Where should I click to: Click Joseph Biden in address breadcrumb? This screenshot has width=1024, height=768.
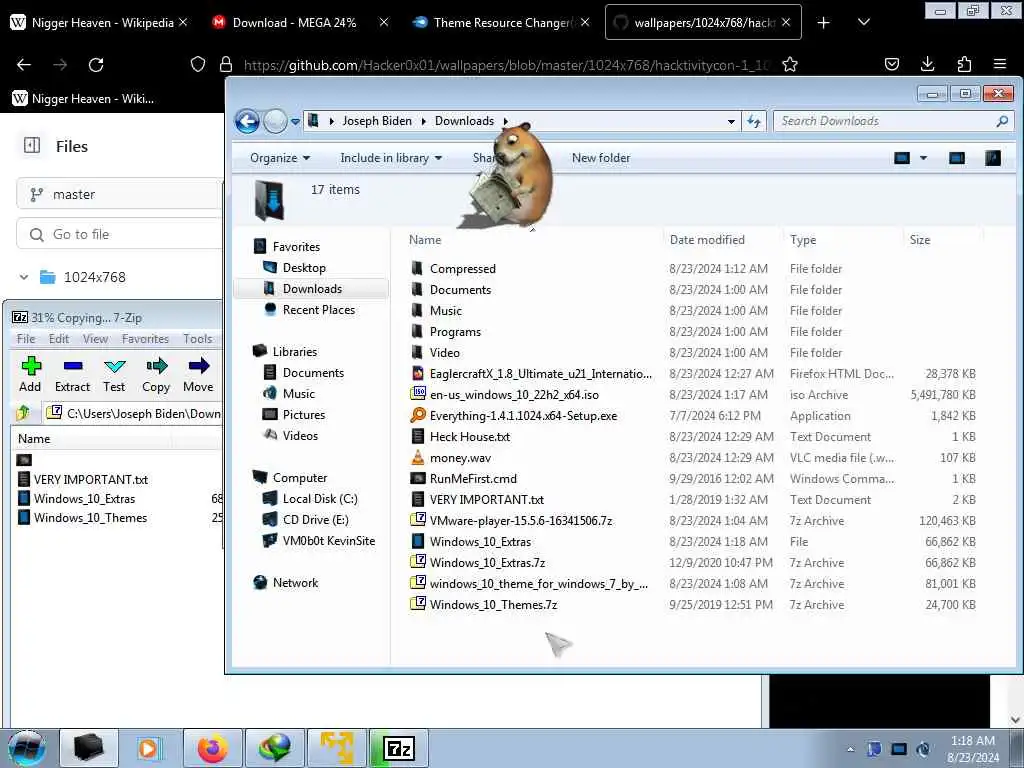tap(377, 121)
